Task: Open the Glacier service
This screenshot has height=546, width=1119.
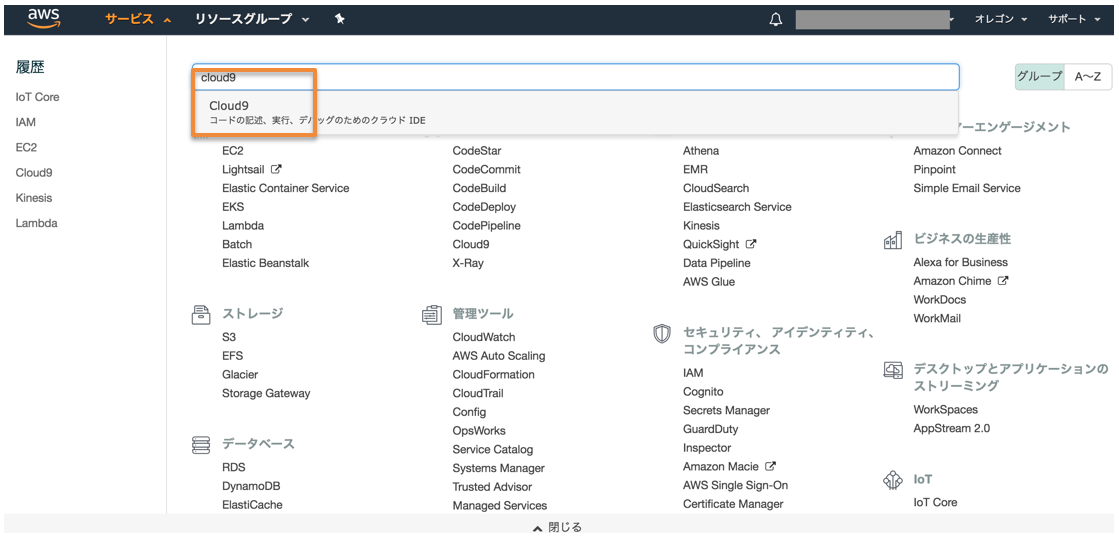Action: point(240,374)
